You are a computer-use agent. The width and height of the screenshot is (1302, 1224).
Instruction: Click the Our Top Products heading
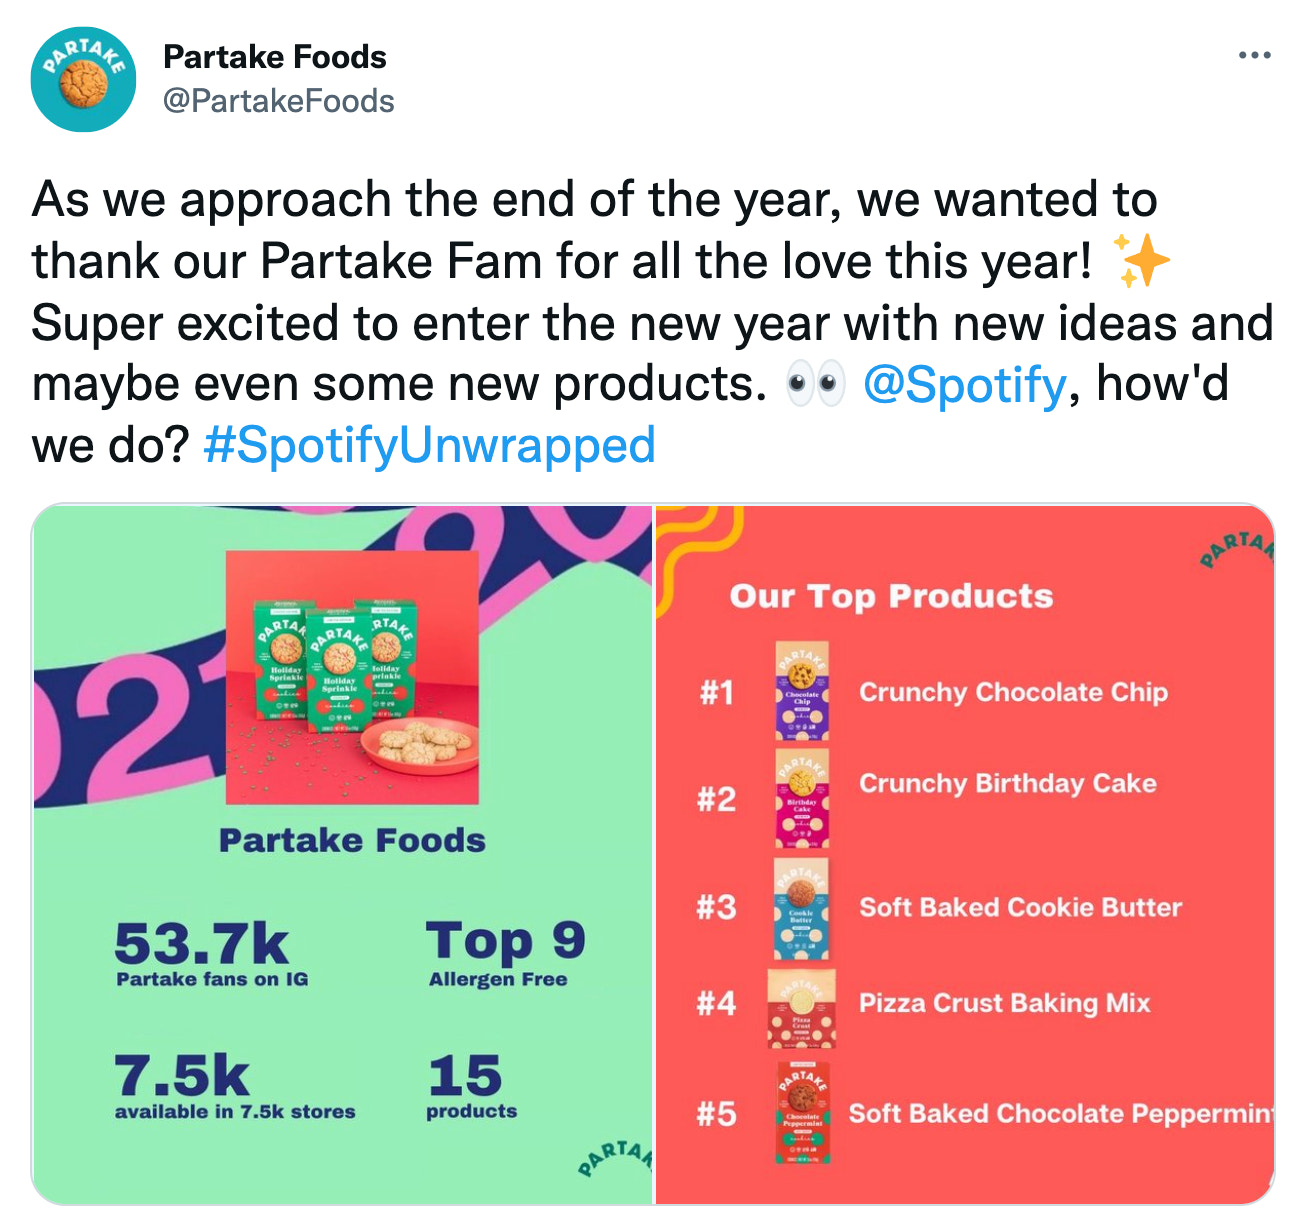click(x=891, y=596)
